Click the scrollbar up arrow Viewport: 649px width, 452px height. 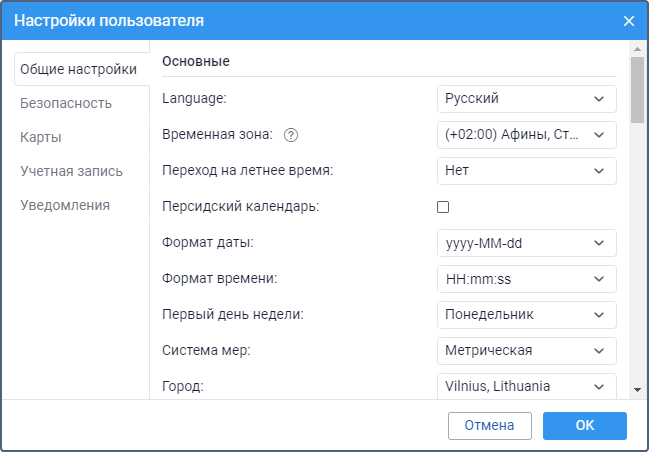[637, 49]
